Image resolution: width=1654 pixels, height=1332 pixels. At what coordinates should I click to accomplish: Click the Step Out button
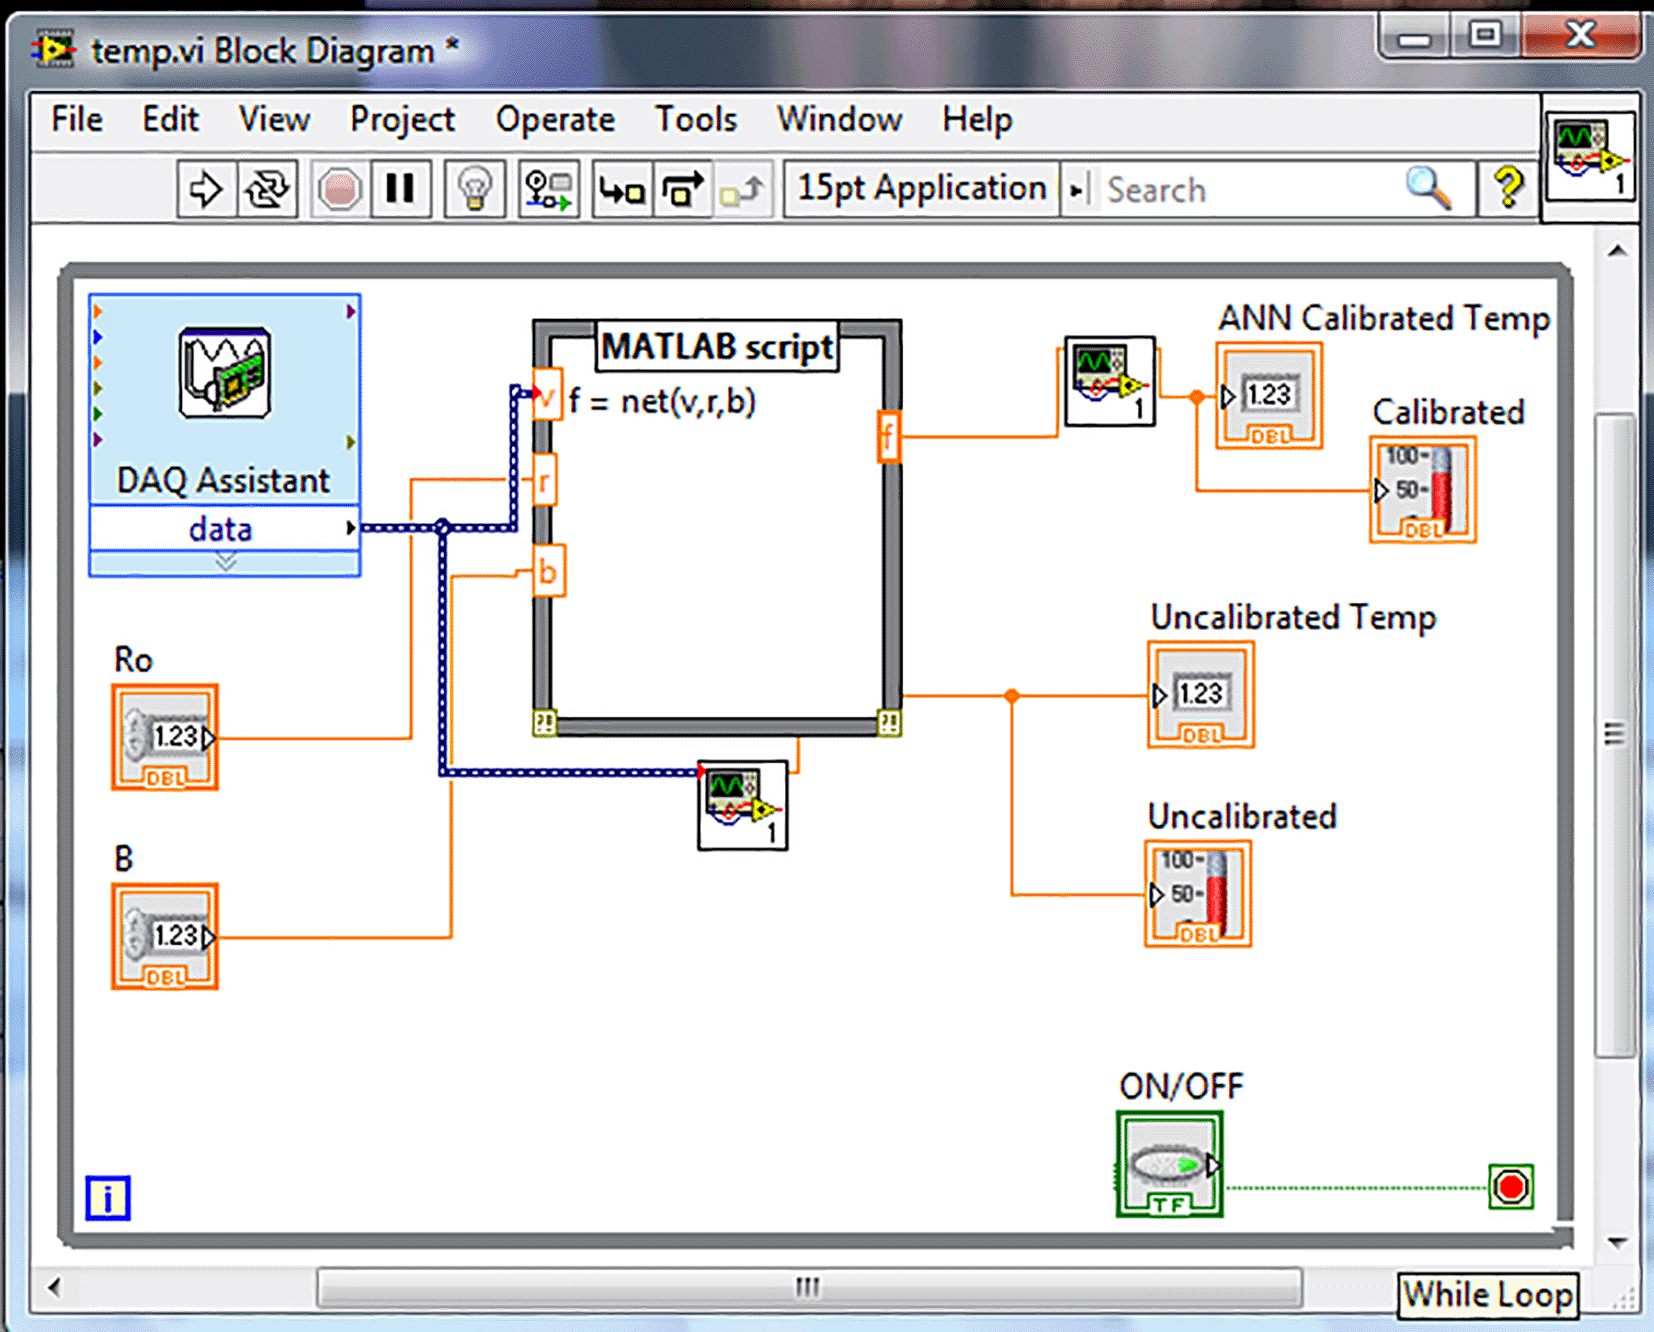click(743, 189)
